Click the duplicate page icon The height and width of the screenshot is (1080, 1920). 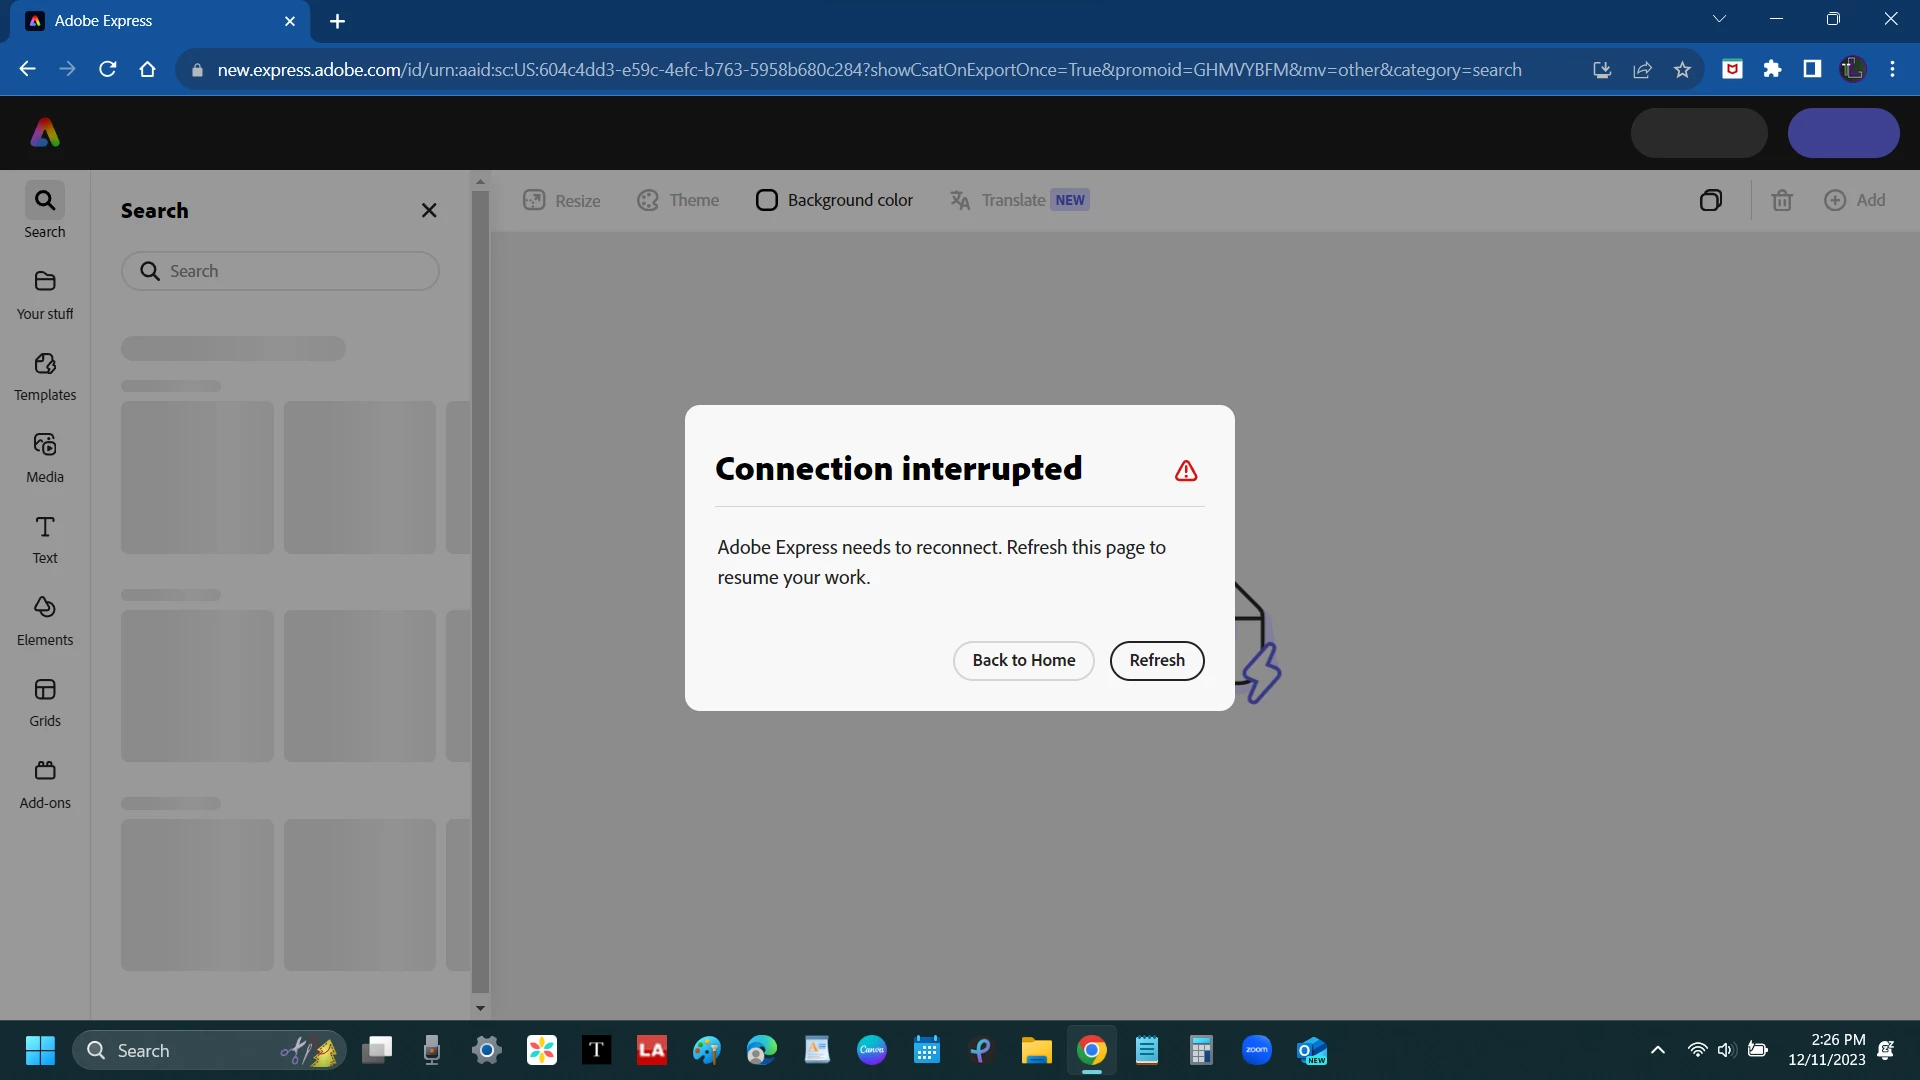click(x=1711, y=200)
